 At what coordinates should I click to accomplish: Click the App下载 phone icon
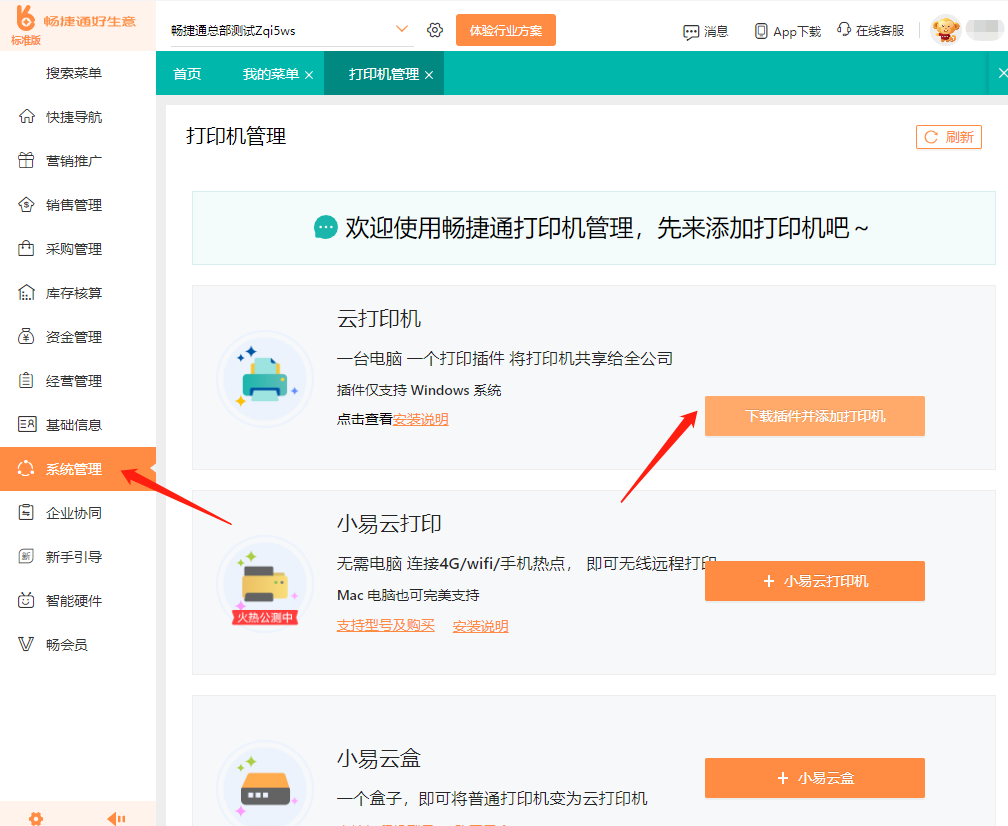click(x=761, y=31)
